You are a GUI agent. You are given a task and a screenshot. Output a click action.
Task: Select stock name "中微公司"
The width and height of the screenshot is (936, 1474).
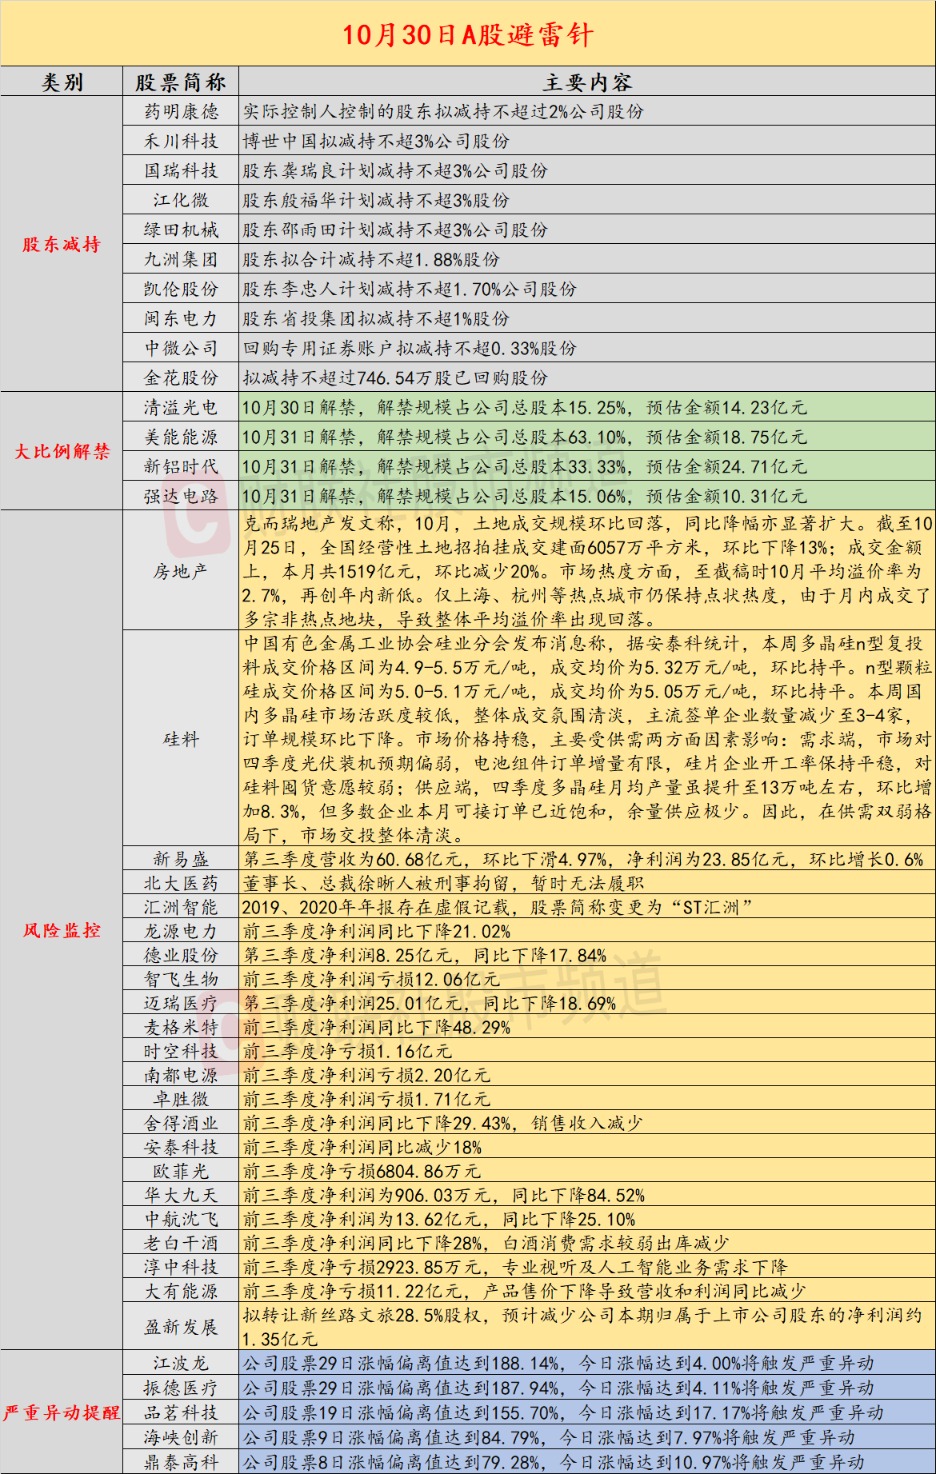coord(181,348)
